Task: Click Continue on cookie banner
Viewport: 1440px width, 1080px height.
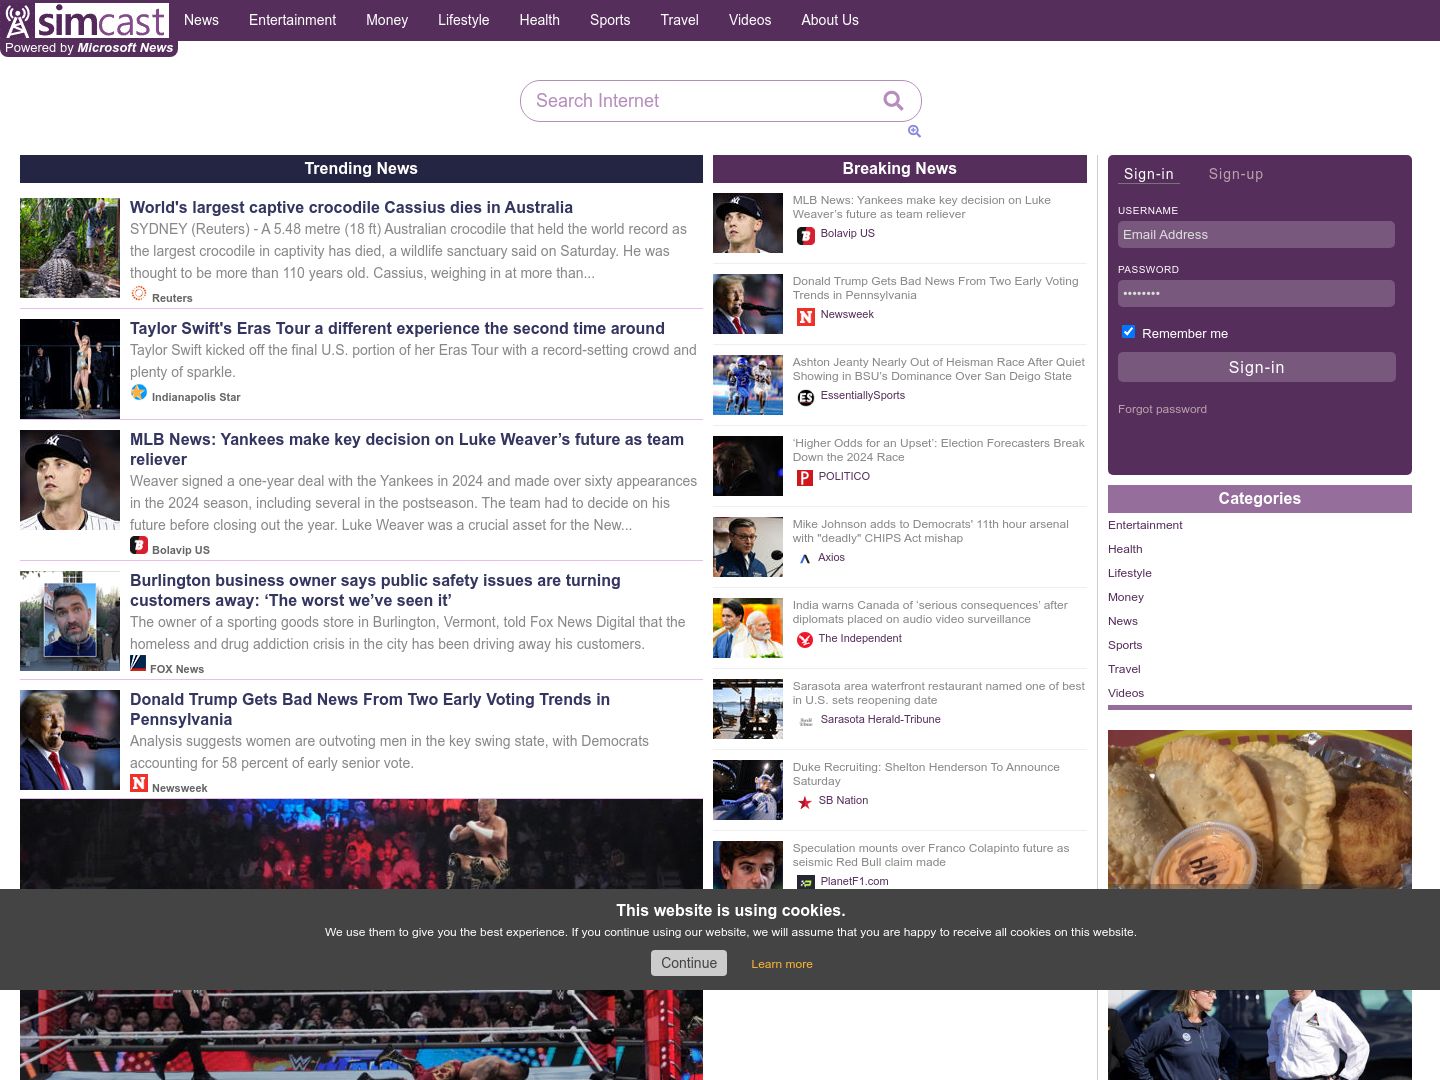Action: [689, 963]
